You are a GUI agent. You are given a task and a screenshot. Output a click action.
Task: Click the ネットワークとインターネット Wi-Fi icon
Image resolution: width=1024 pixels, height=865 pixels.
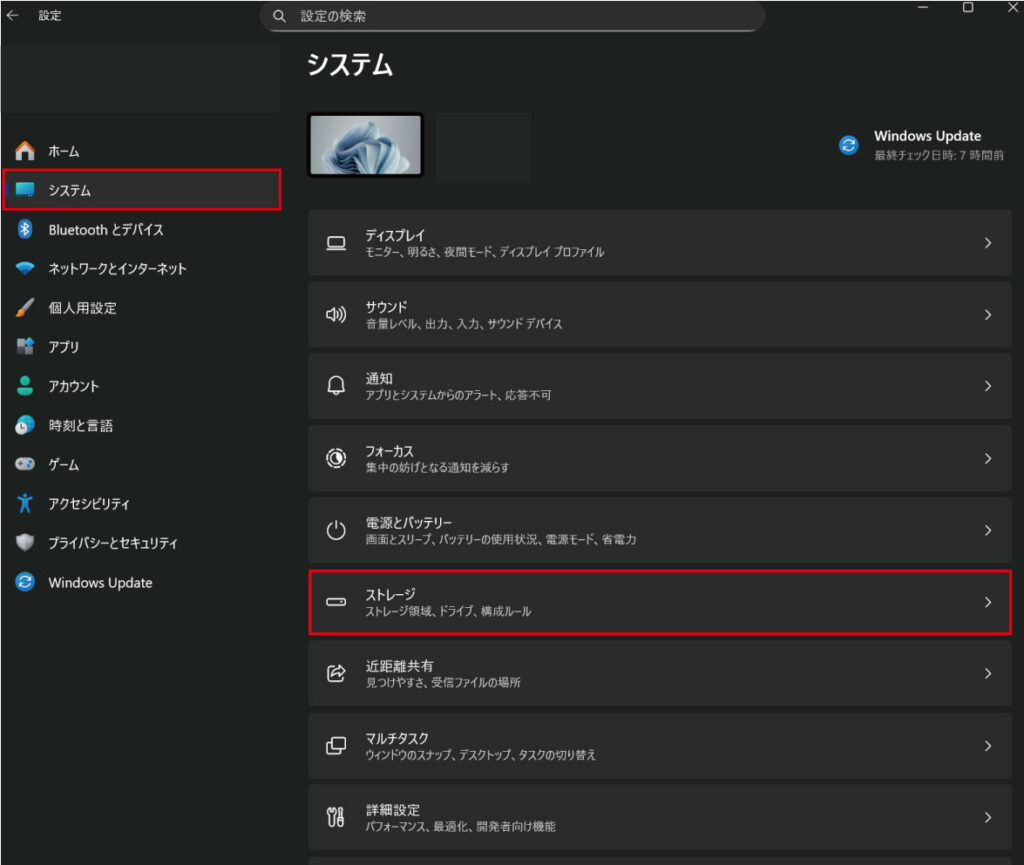point(25,269)
